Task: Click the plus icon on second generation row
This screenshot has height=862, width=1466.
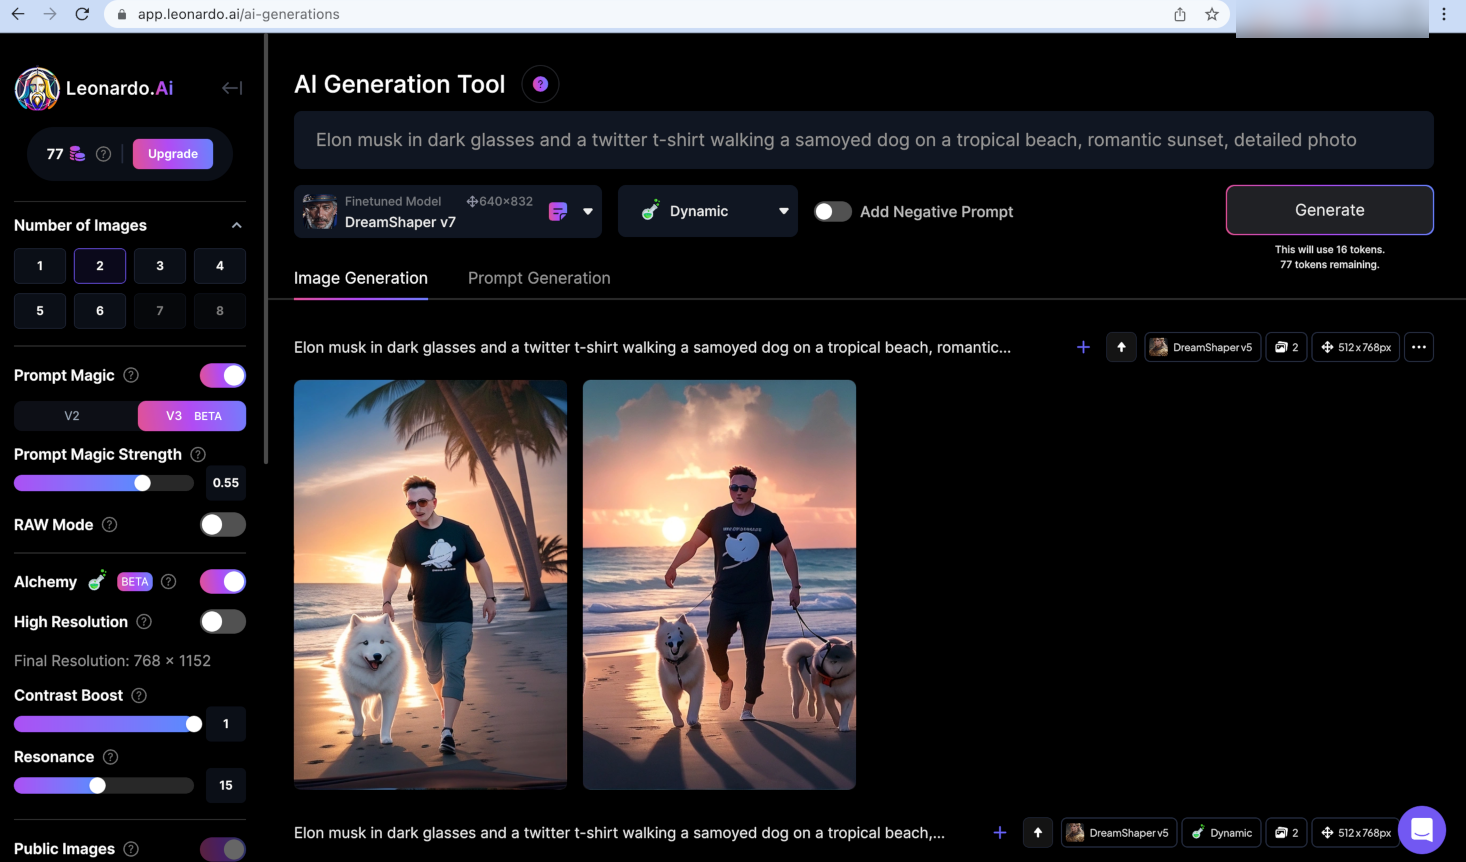Action: 999,832
